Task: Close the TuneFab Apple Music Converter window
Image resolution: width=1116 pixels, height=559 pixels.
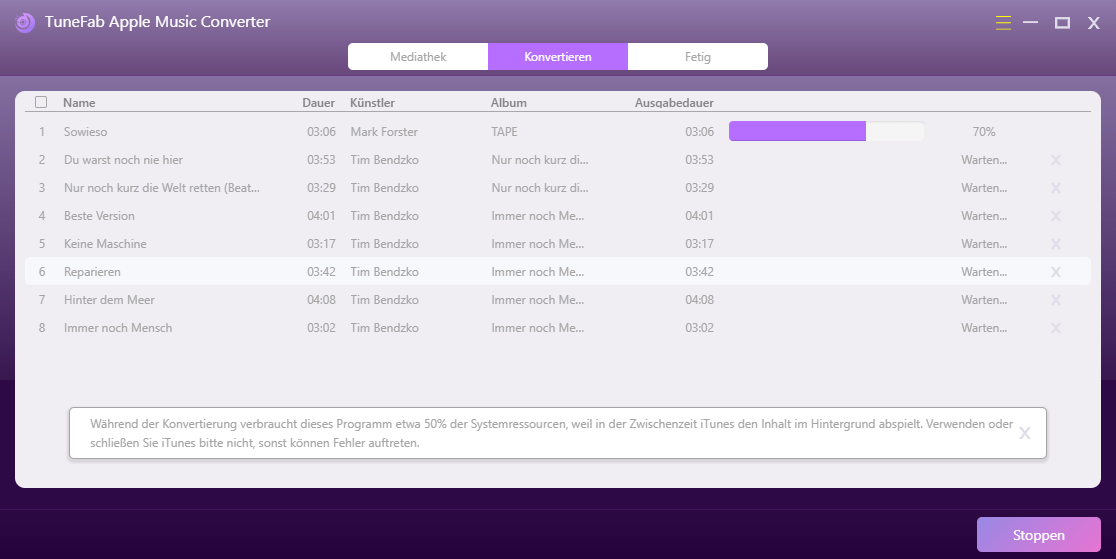Action: pos(1093,23)
